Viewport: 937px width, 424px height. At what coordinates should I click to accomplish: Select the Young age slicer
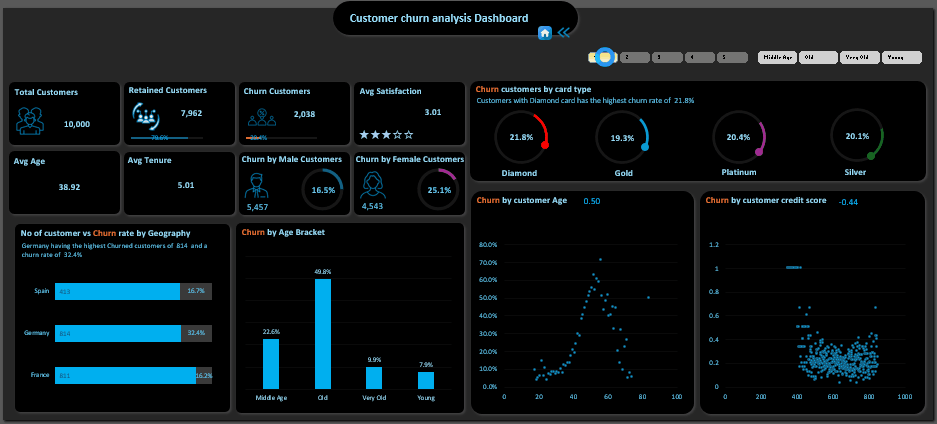pos(900,58)
